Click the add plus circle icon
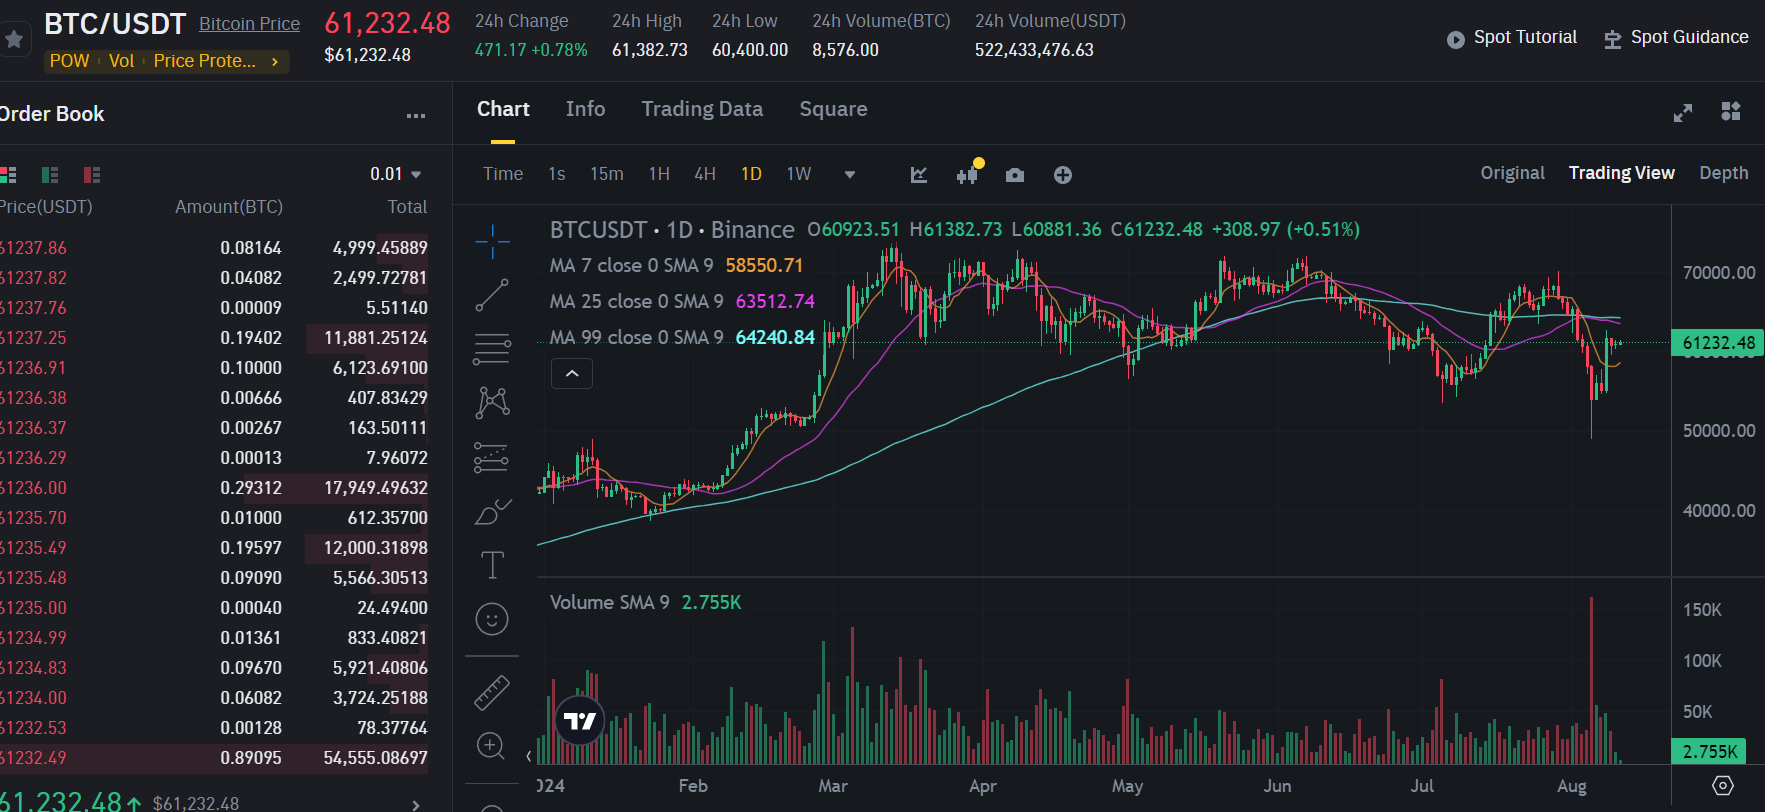 (x=1063, y=175)
